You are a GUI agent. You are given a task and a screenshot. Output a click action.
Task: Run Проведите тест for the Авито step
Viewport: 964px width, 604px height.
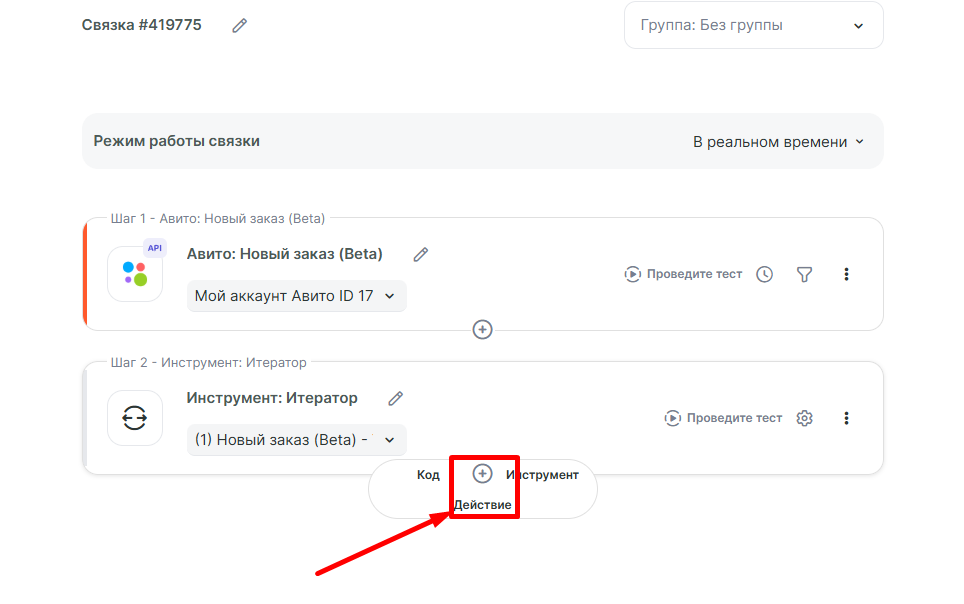coord(683,274)
